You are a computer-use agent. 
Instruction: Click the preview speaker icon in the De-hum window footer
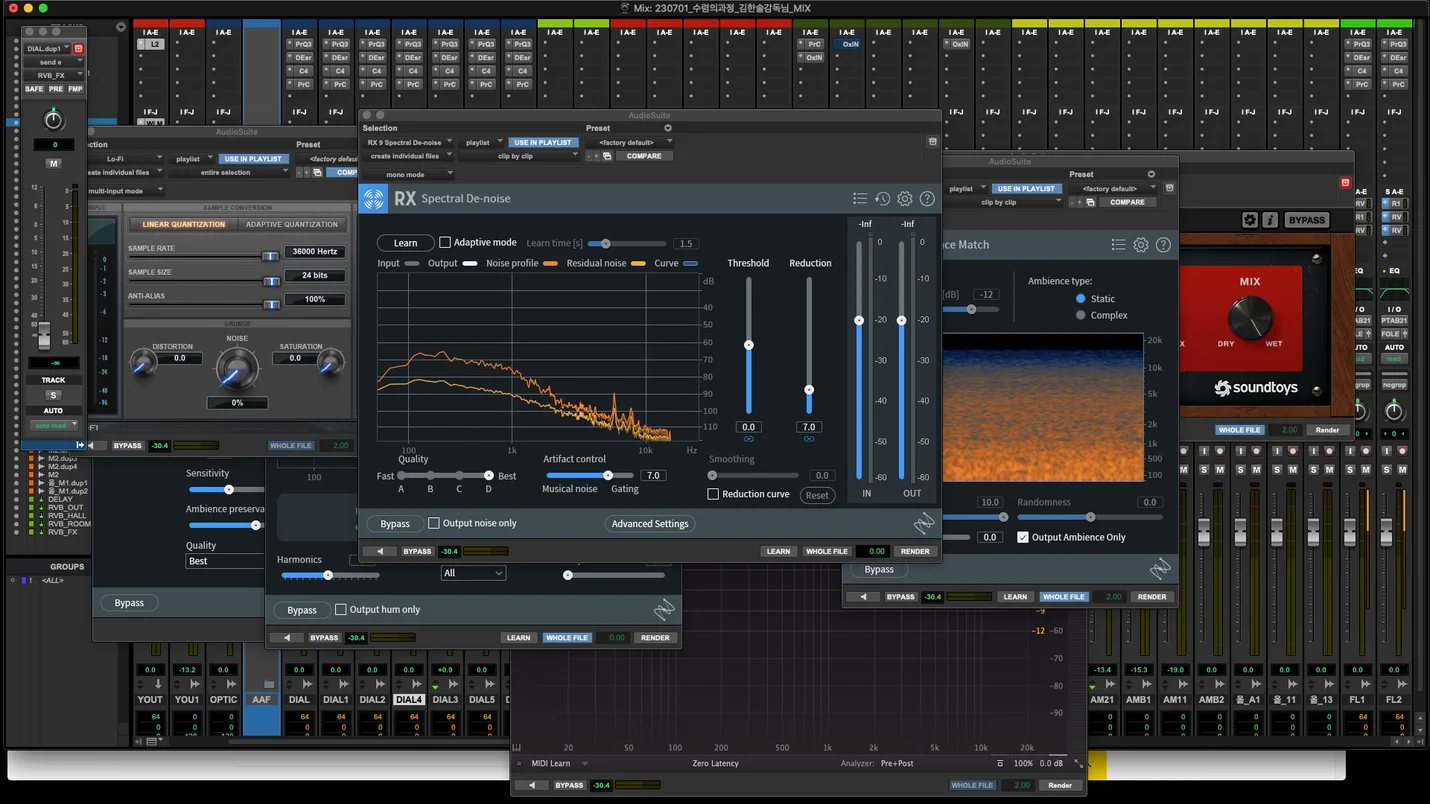[x=286, y=637]
